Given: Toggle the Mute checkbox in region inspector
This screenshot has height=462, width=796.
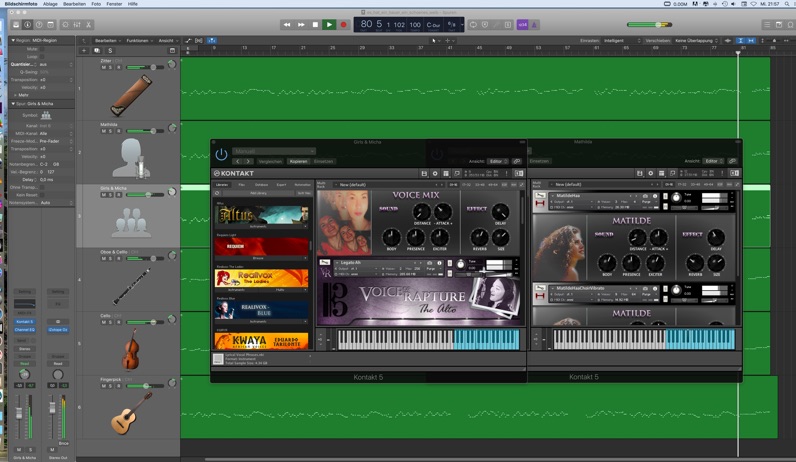Looking at the screenshot, I should tap(42, 49).
